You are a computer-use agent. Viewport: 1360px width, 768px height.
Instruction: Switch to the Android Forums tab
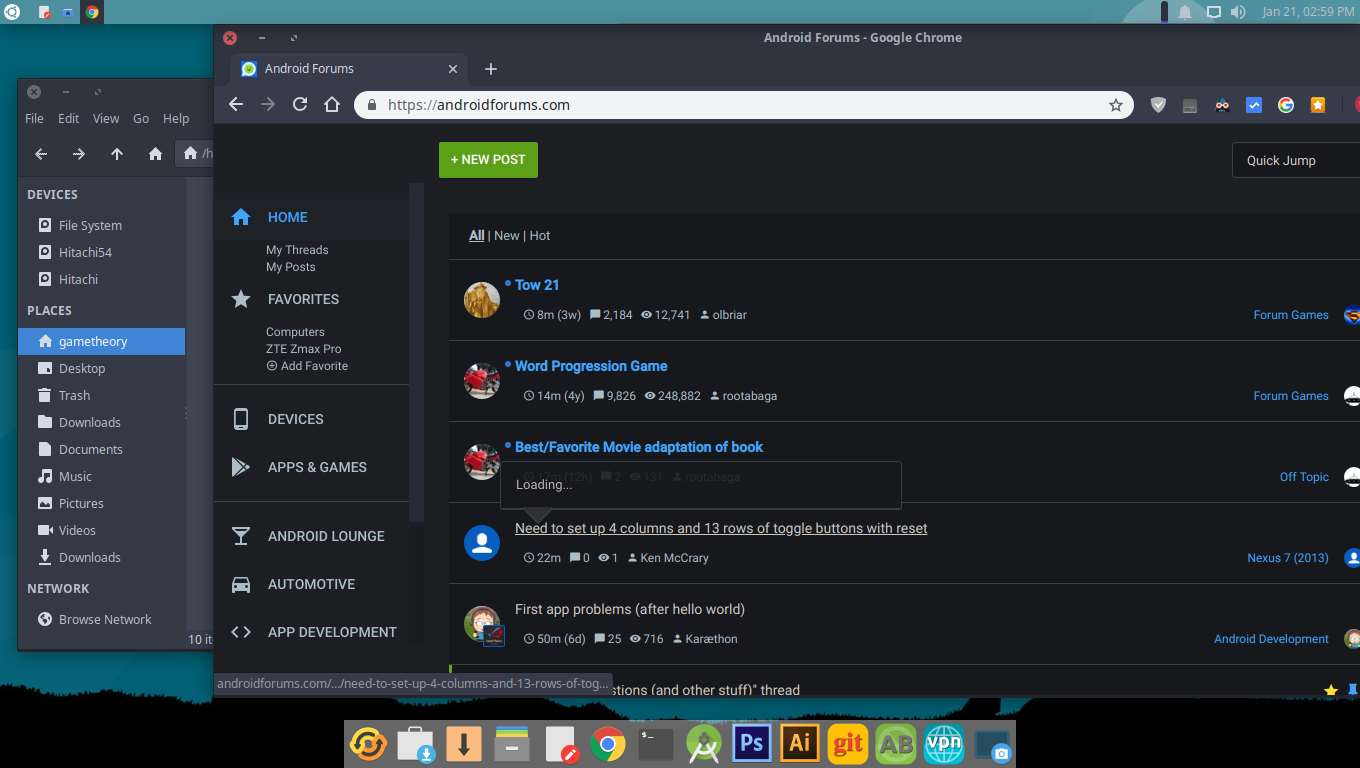click(x=350, y=69)
